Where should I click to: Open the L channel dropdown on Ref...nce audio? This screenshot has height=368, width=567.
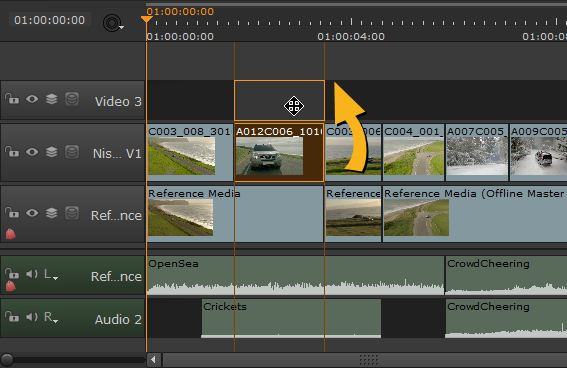coord(51,274)
